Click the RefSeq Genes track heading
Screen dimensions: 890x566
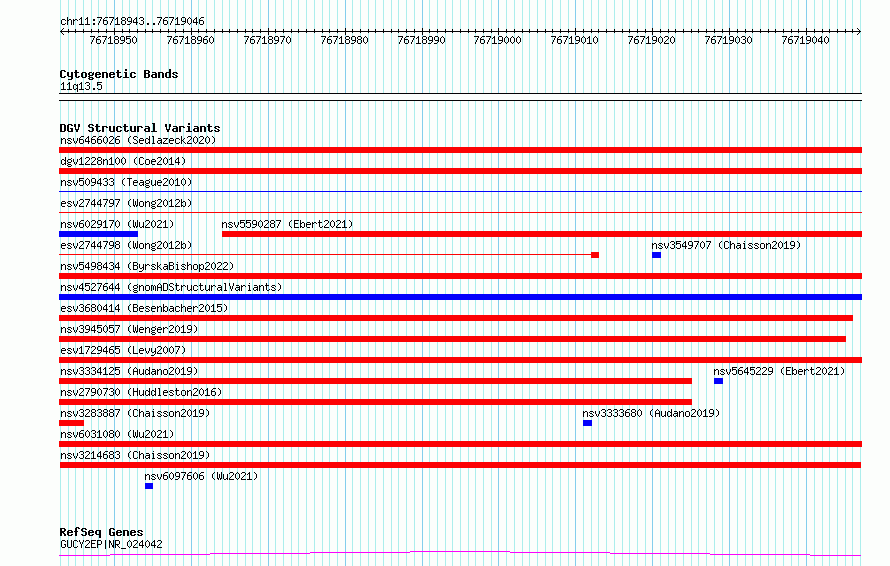tap(101, 532)
